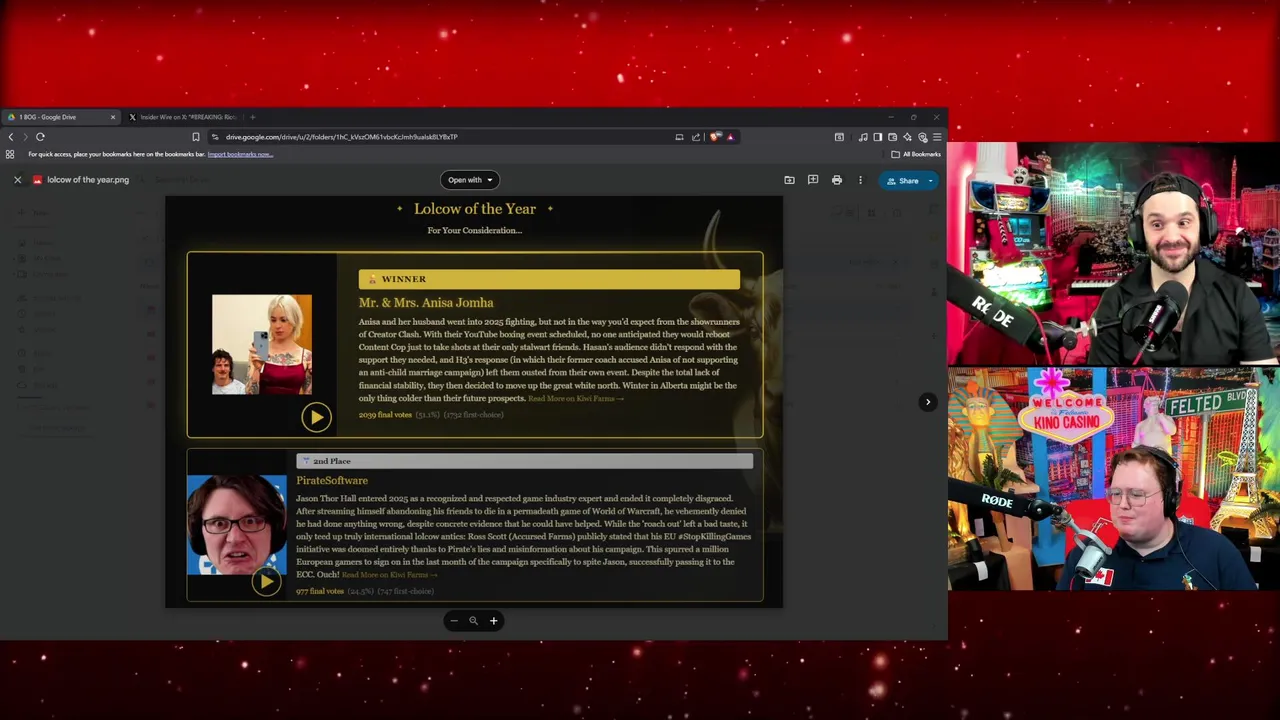Screen dimensions: 1280x720
Task: Click the install app icon in the address bar
Action: pyautogui.click(x=679, y=137)
